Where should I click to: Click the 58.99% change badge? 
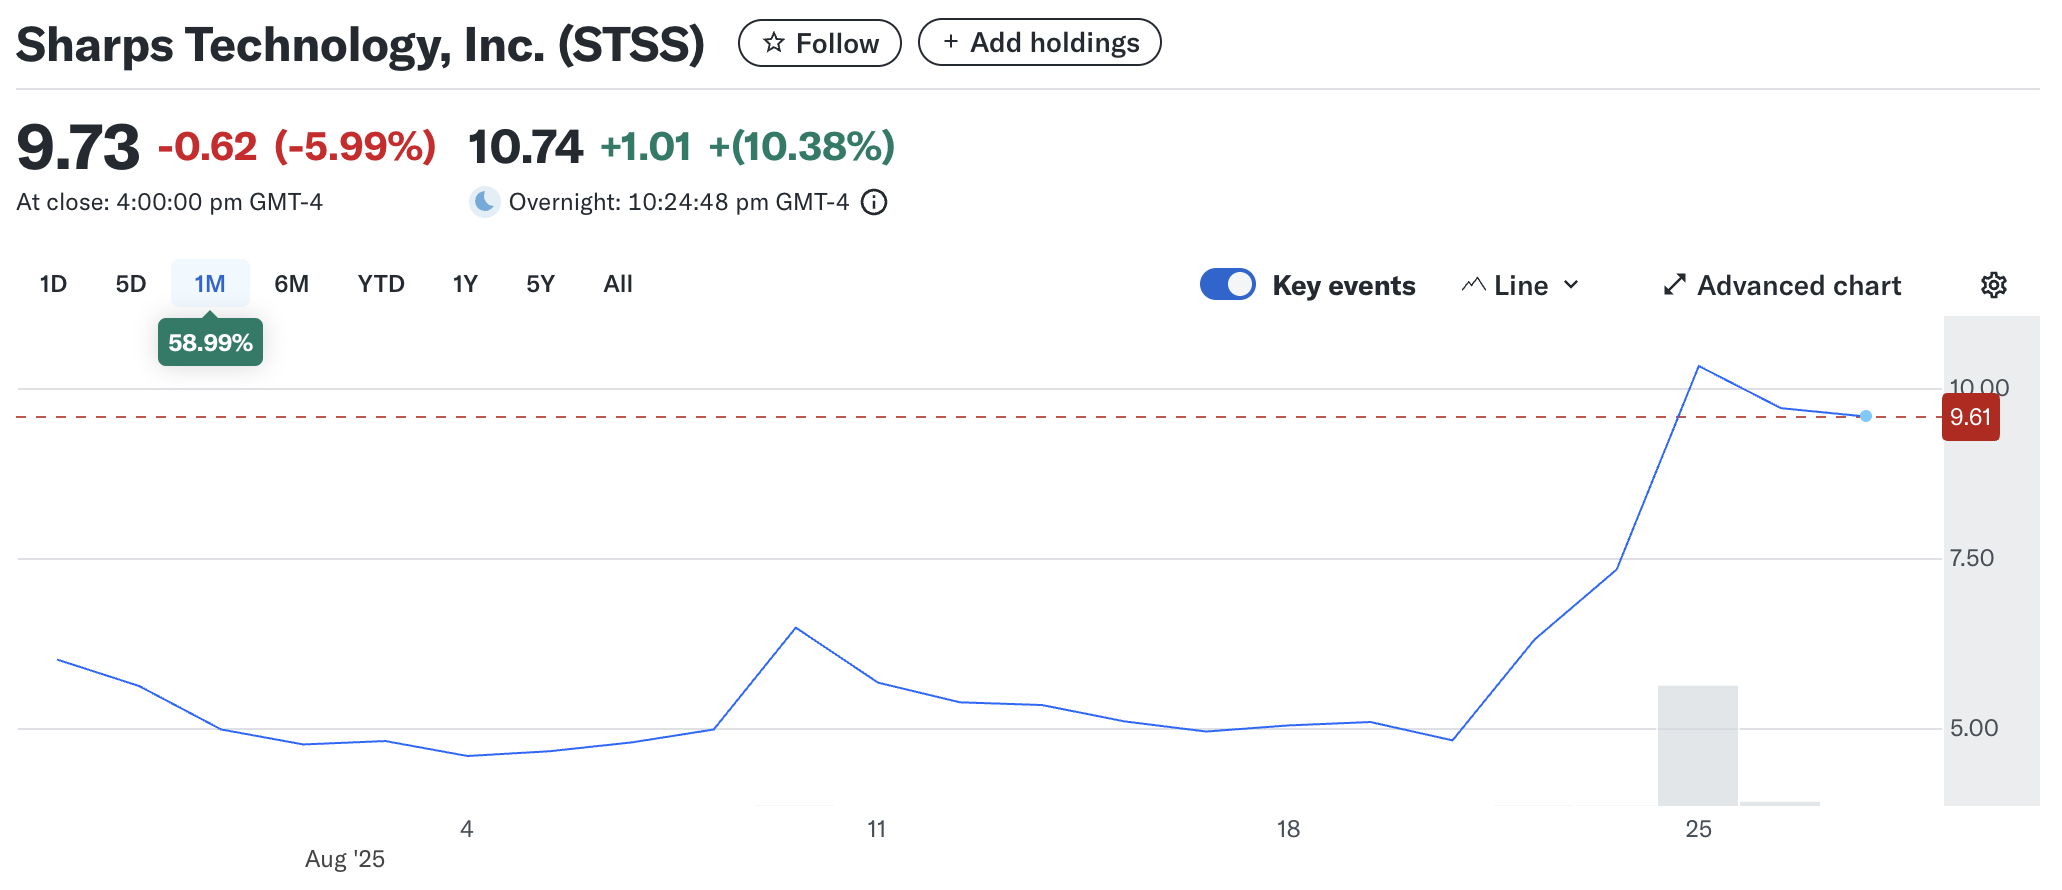click(x=210, y=342)
